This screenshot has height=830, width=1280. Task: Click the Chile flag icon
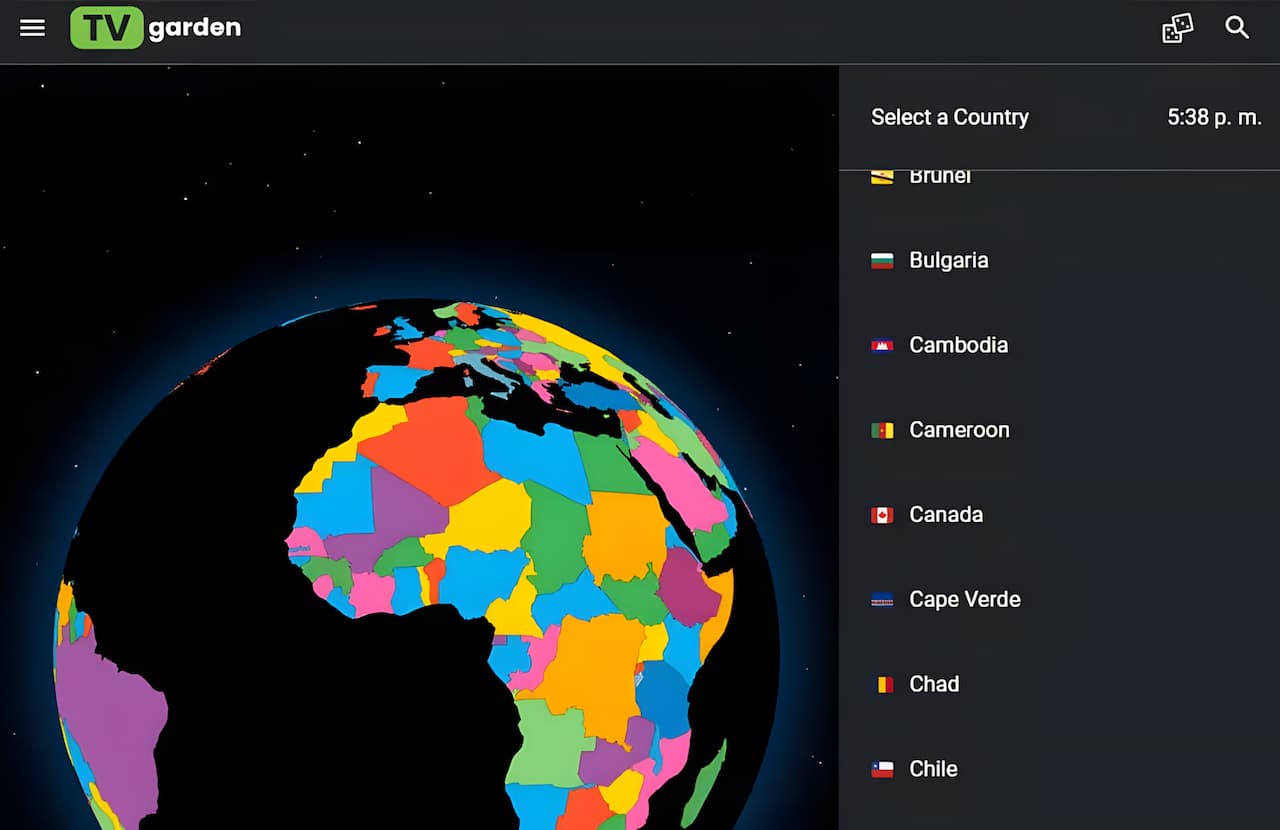[x=882, y=769]
